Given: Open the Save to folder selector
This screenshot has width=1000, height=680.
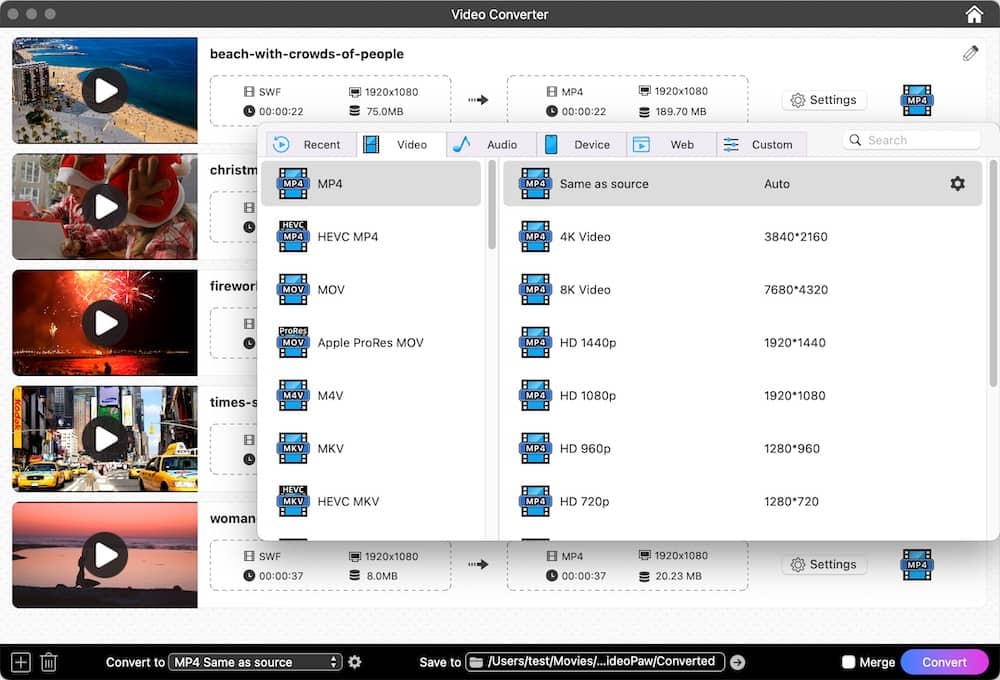Looking at the screenshot, I should (594, 661).
